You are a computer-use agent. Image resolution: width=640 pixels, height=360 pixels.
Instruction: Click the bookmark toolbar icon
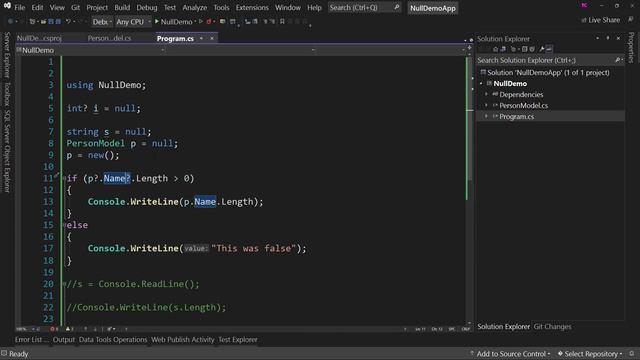pyautogui.click(x=282, y=21)
